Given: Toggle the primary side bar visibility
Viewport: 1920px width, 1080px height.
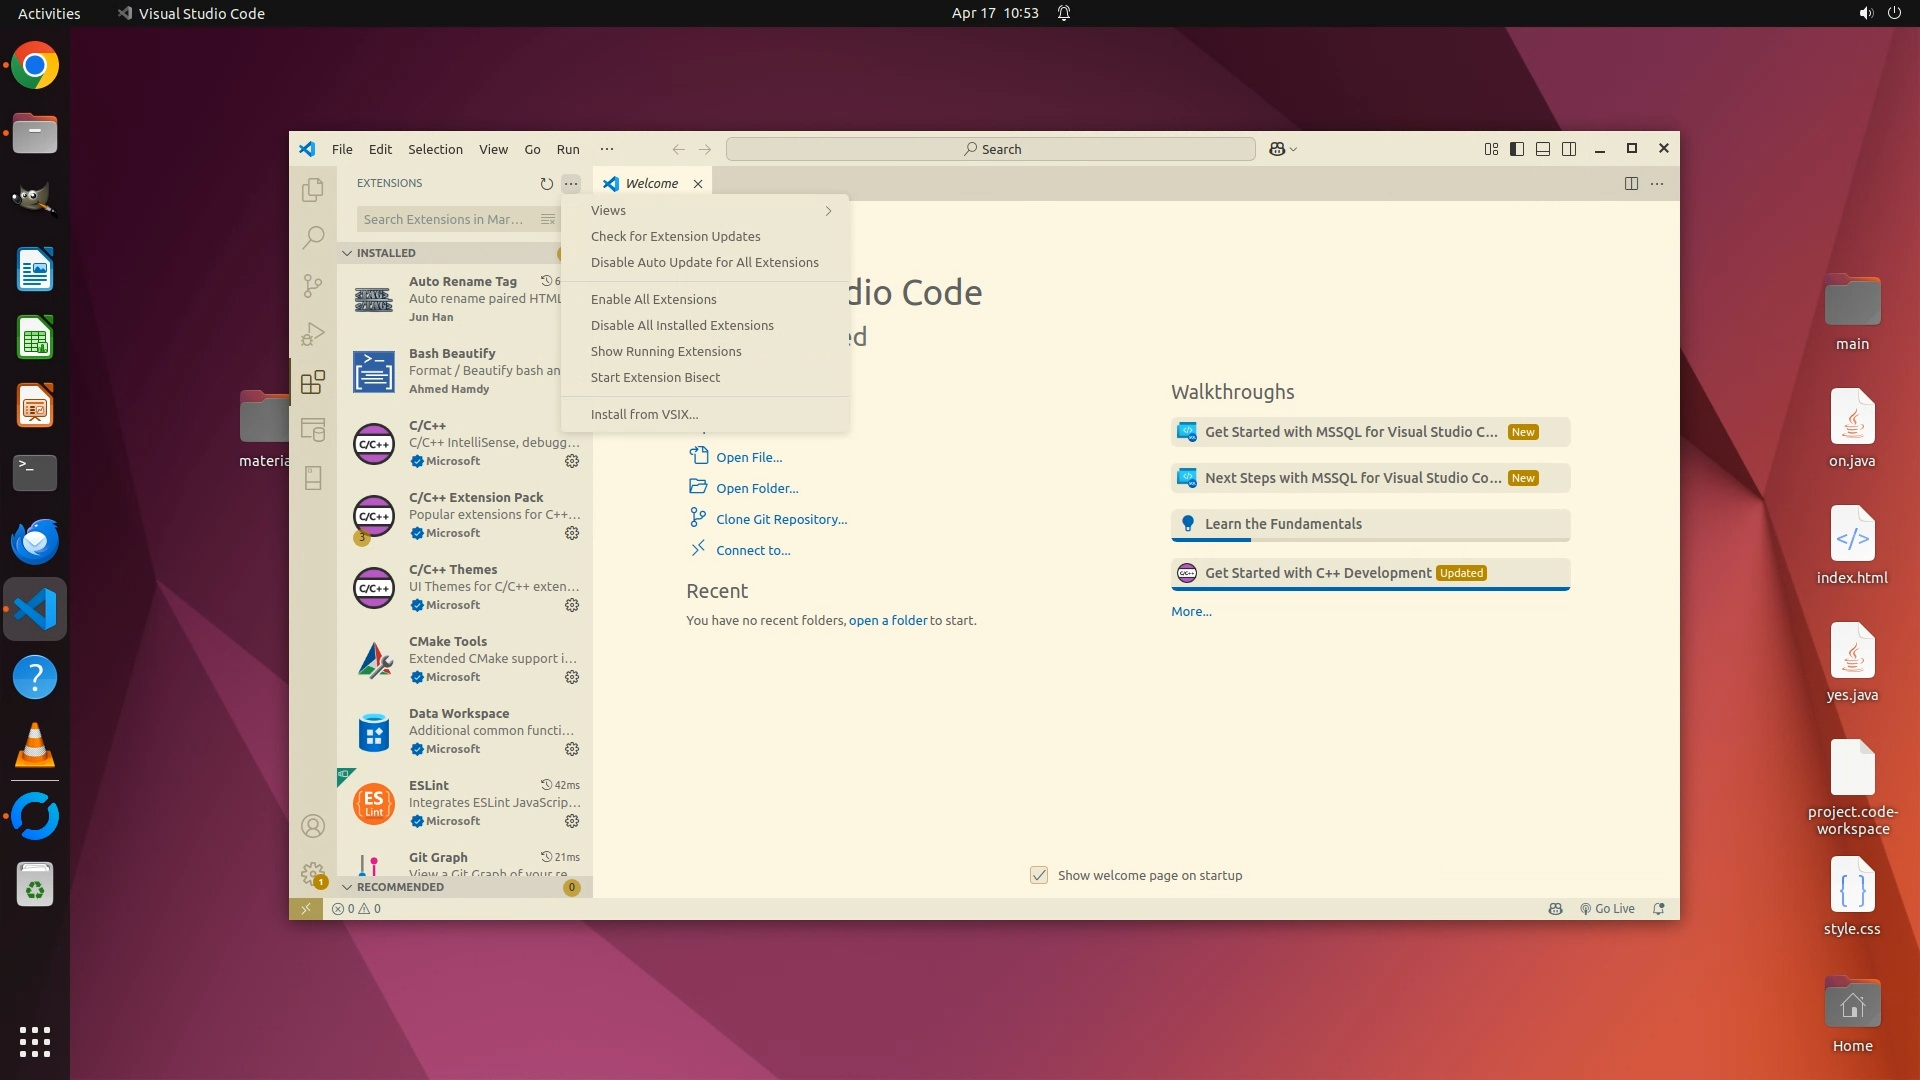Looking at the screenshot, I should point(1517,149).
